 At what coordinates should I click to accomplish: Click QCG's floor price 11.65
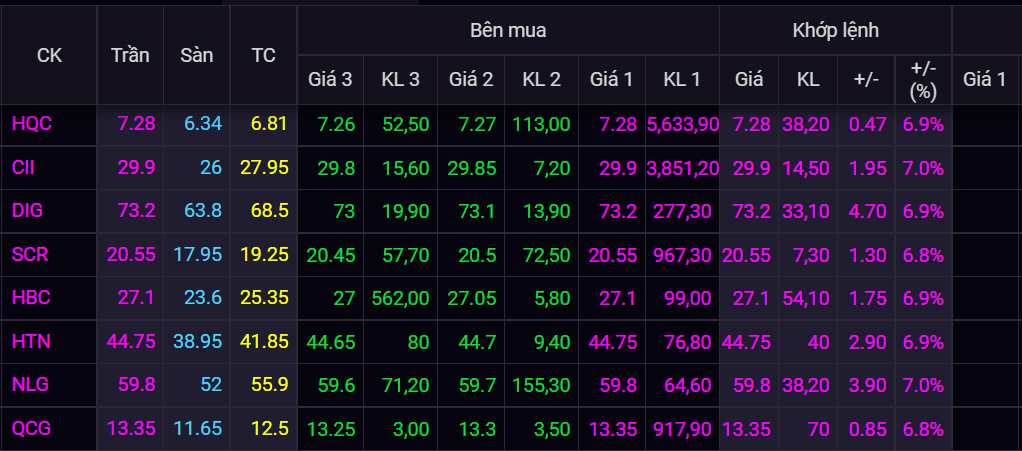pos(197,429)
